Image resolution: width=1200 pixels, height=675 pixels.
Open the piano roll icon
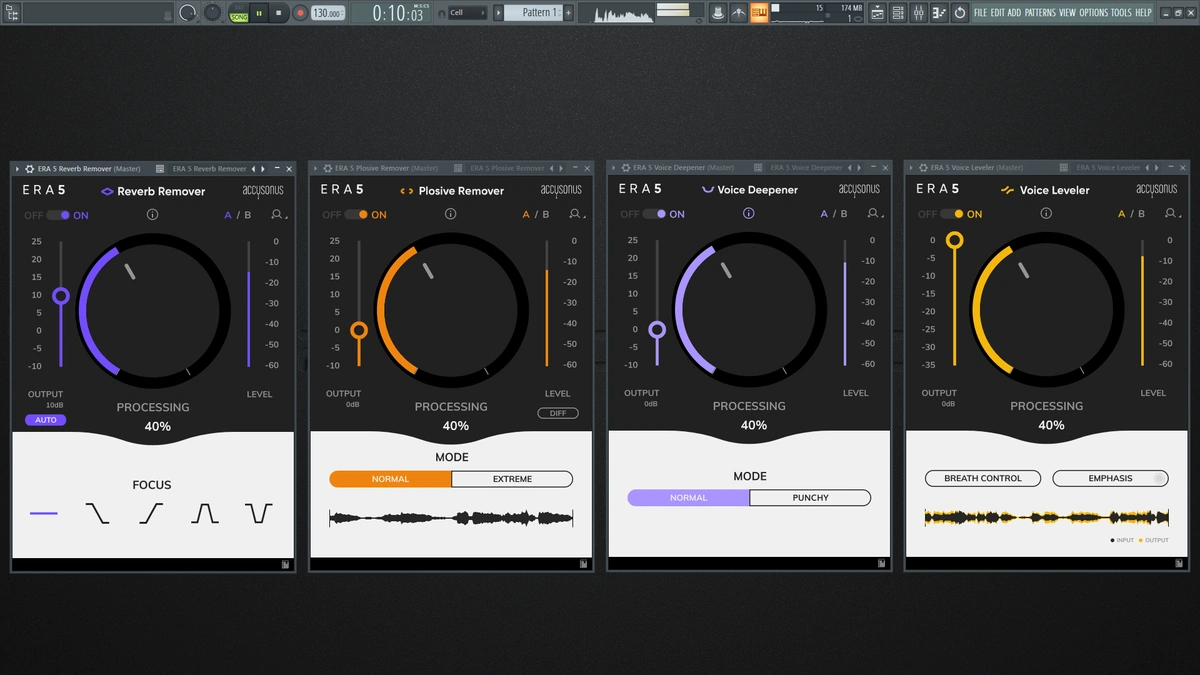pos(939,13)
